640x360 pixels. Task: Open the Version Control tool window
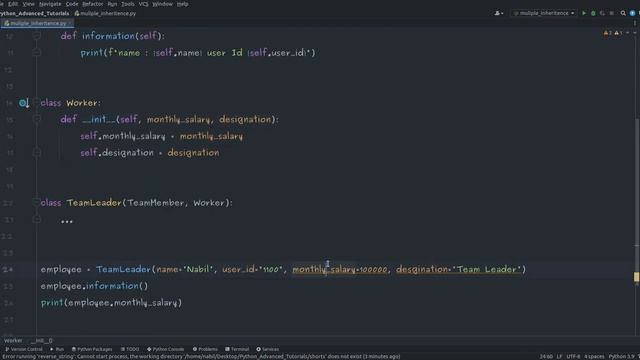tap(24, 349)
